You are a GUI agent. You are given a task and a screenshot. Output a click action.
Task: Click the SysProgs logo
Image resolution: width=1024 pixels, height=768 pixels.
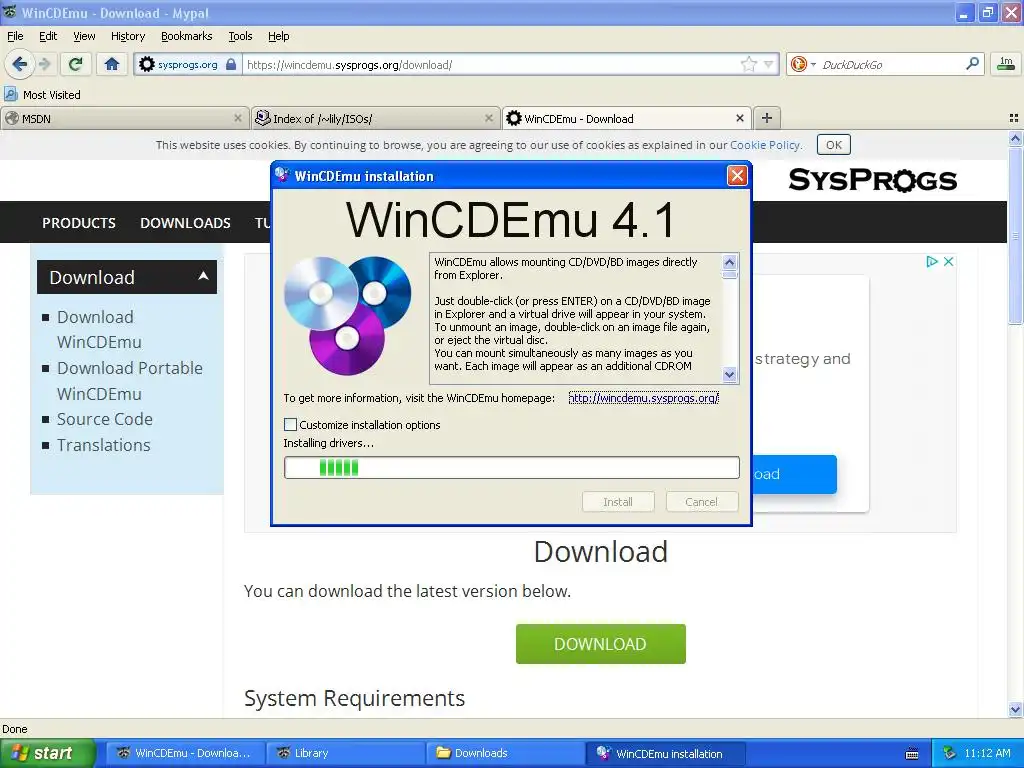click(872, 180)
